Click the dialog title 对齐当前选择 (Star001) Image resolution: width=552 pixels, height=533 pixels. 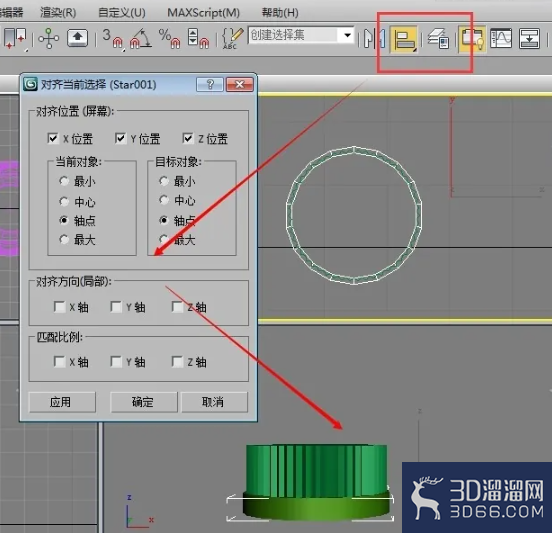coord(99,84)
